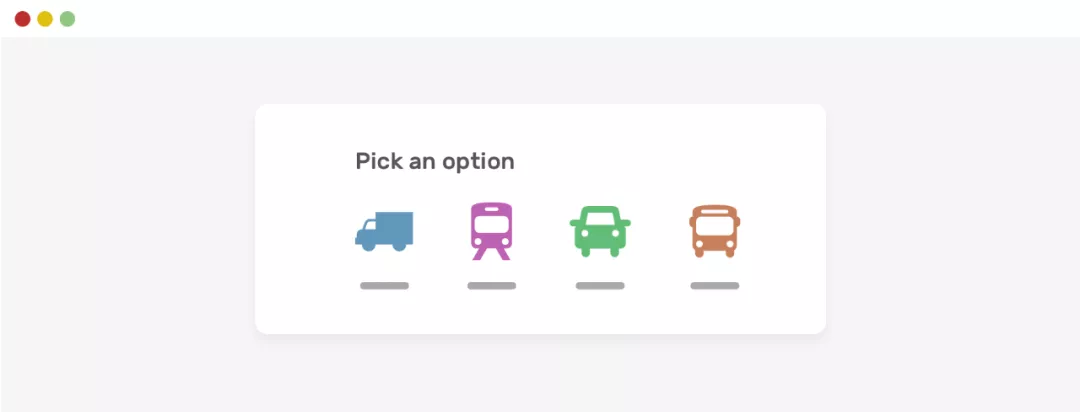Viewport: 1080px width, 412px height.
Task: Select the blue truck option
Action: [x=384, y=231]
